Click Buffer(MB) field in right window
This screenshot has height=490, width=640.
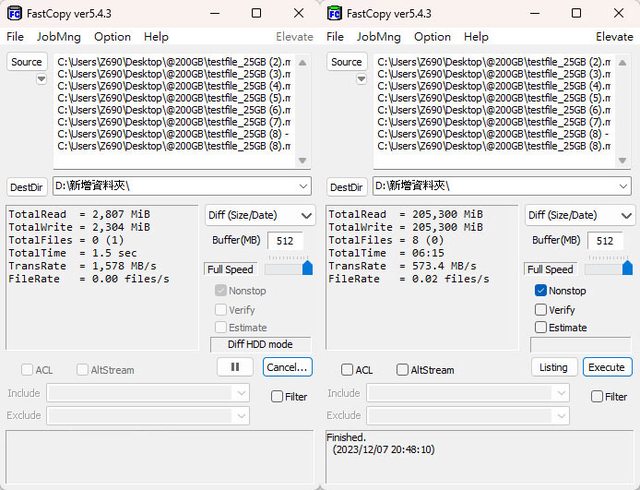604,241
